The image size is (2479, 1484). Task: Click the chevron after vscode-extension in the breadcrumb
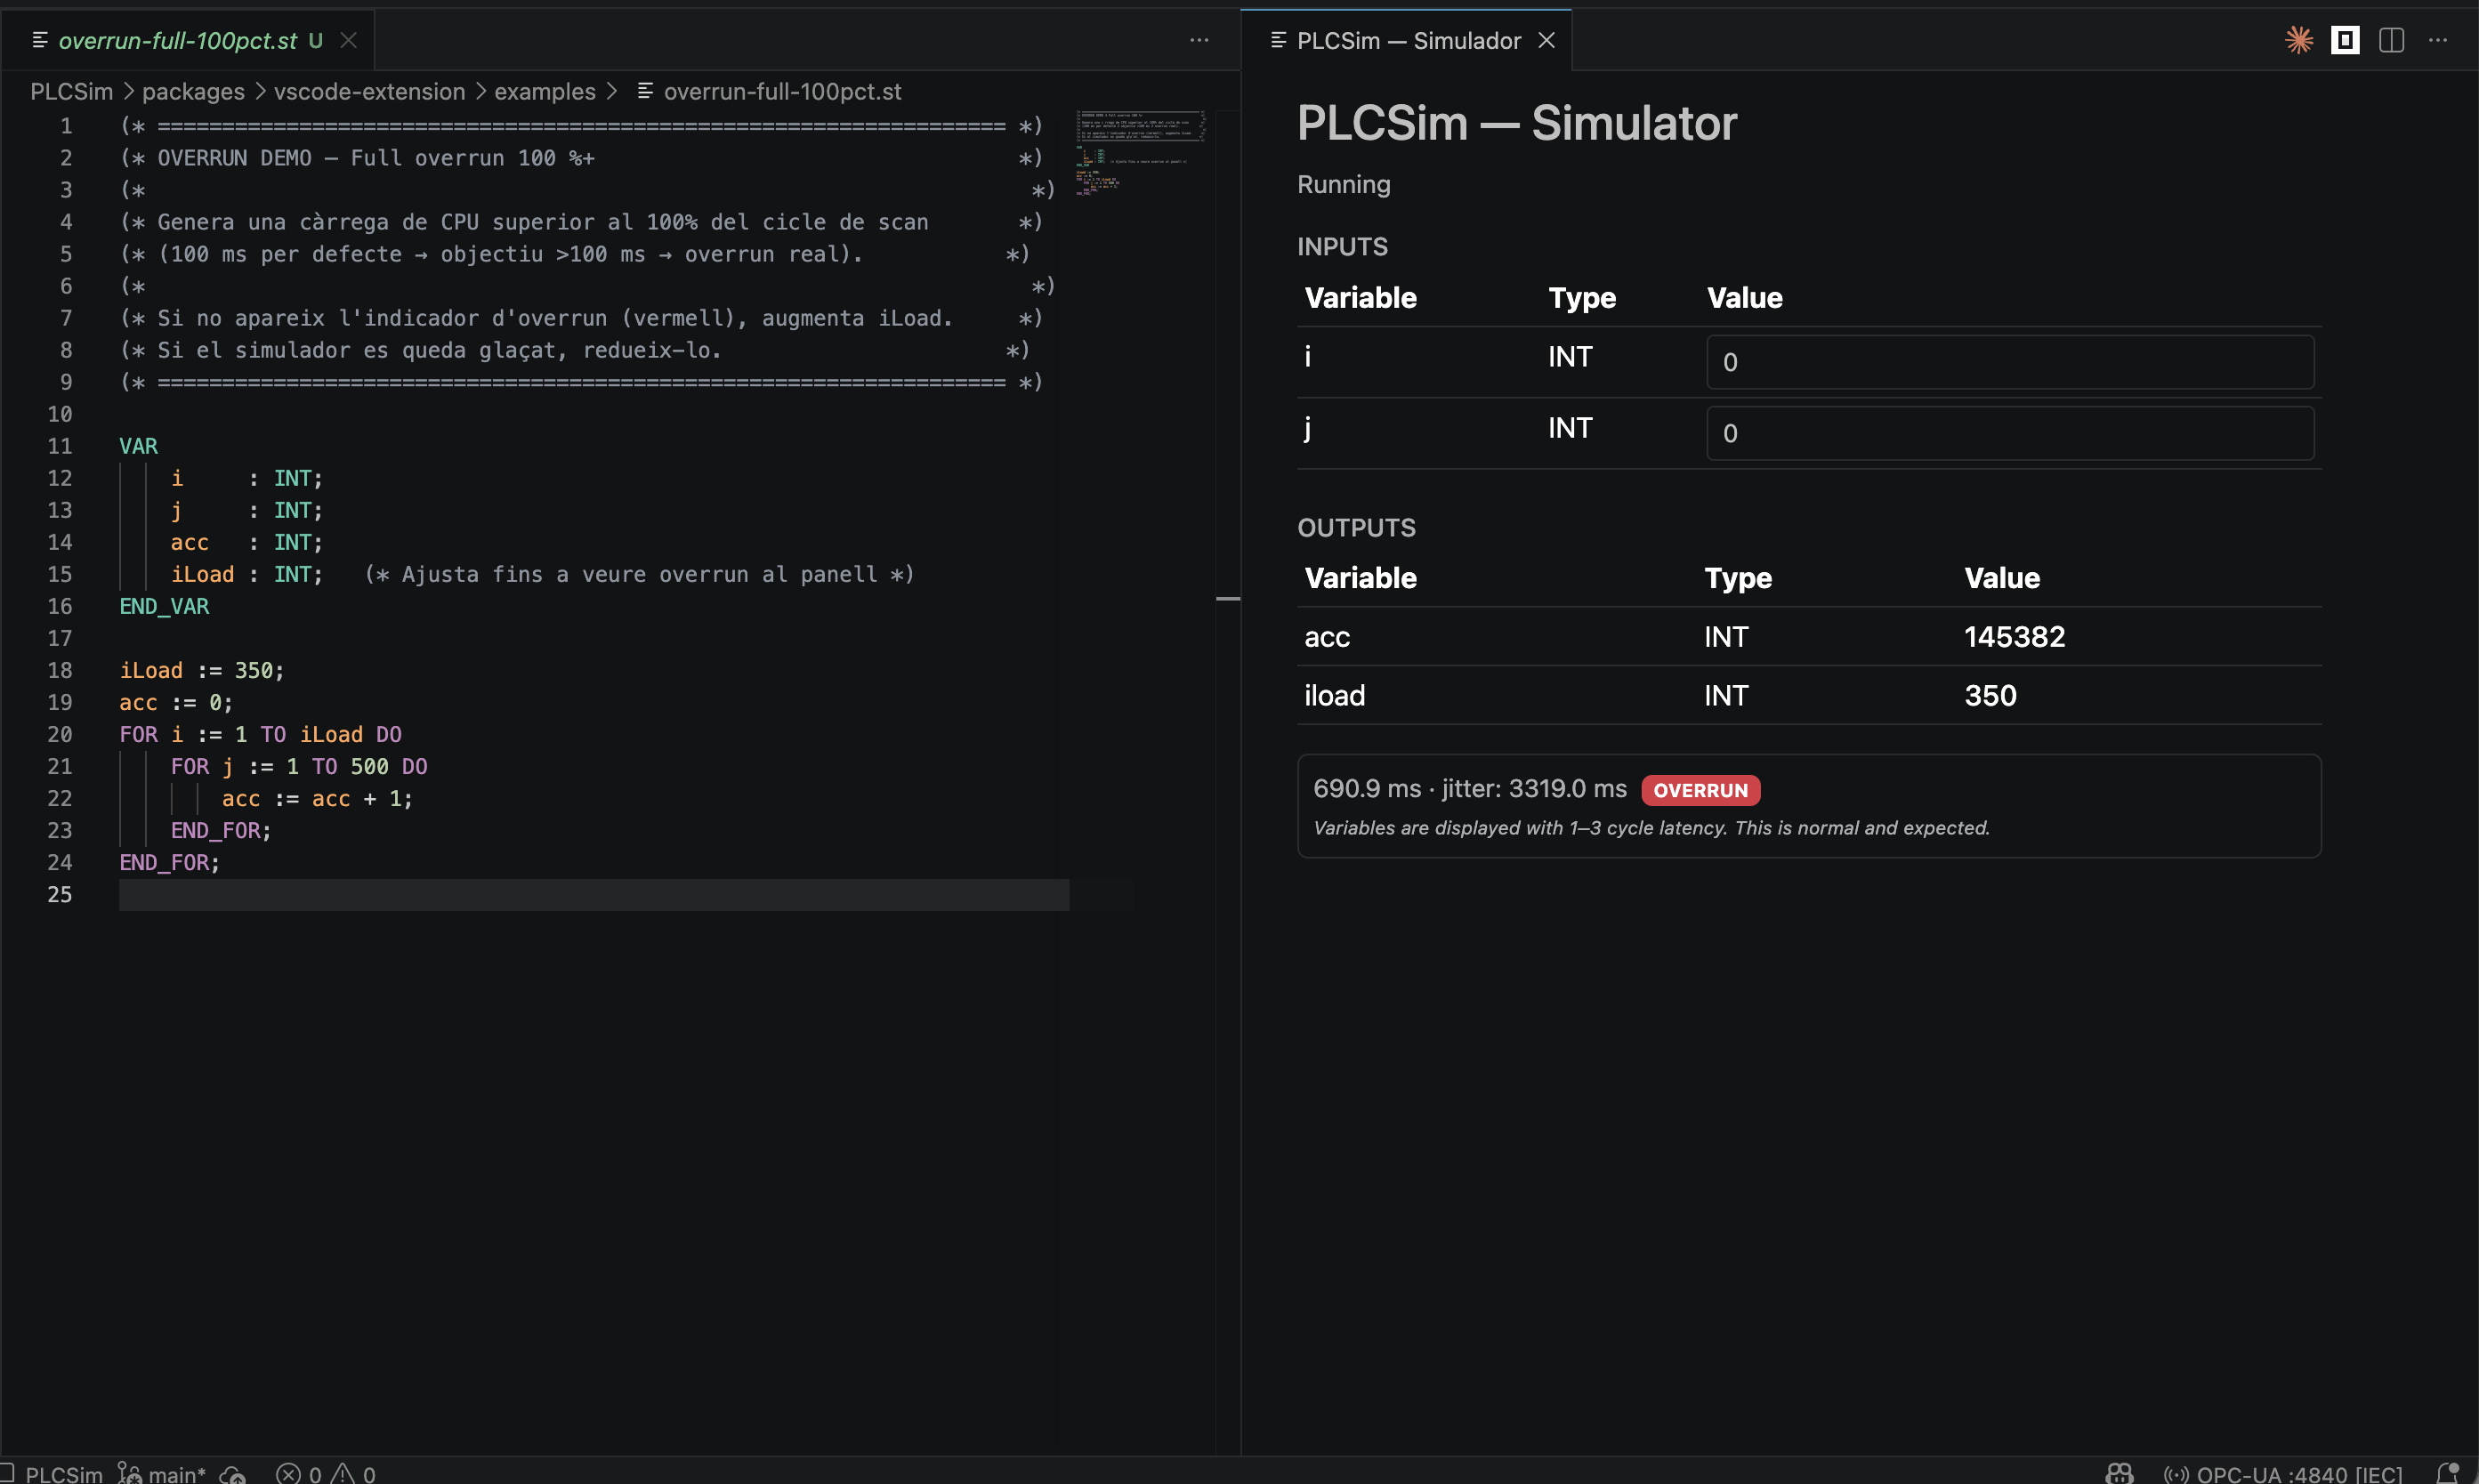[480, 91]
